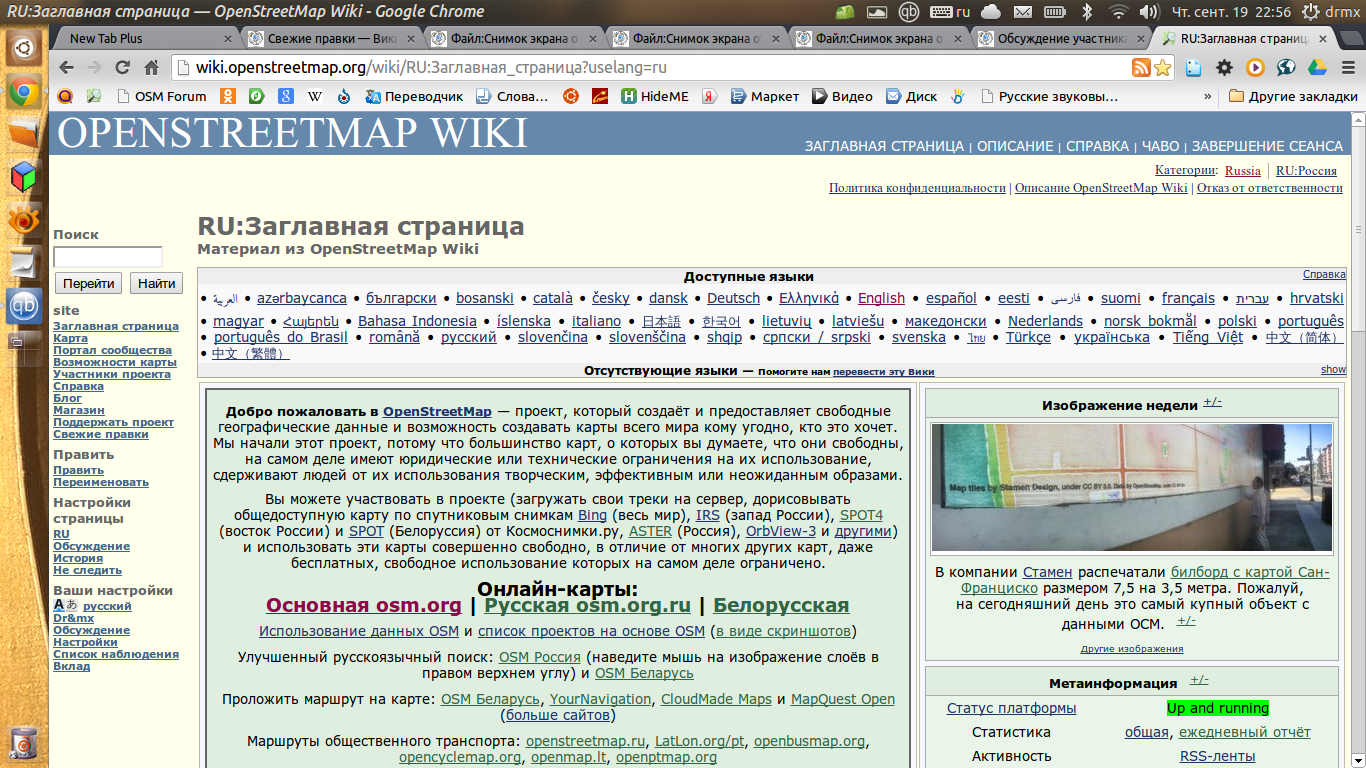The height and width of the screenshot is (768, 1366).
Task: Click the Перейти search button
Action: click(x=89, y=283)
